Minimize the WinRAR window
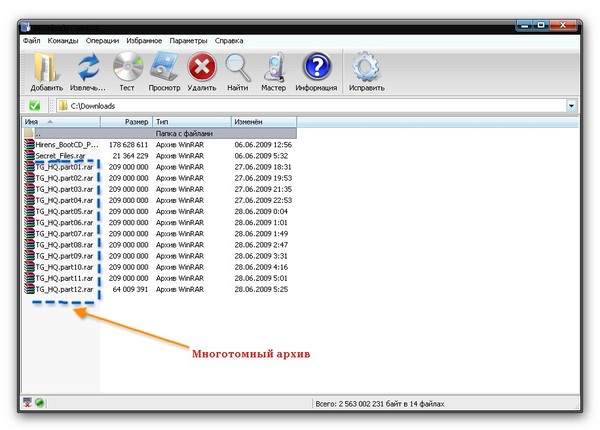This screenshot has height=430, width=600. pyautogui.click(x=524, y=26)
